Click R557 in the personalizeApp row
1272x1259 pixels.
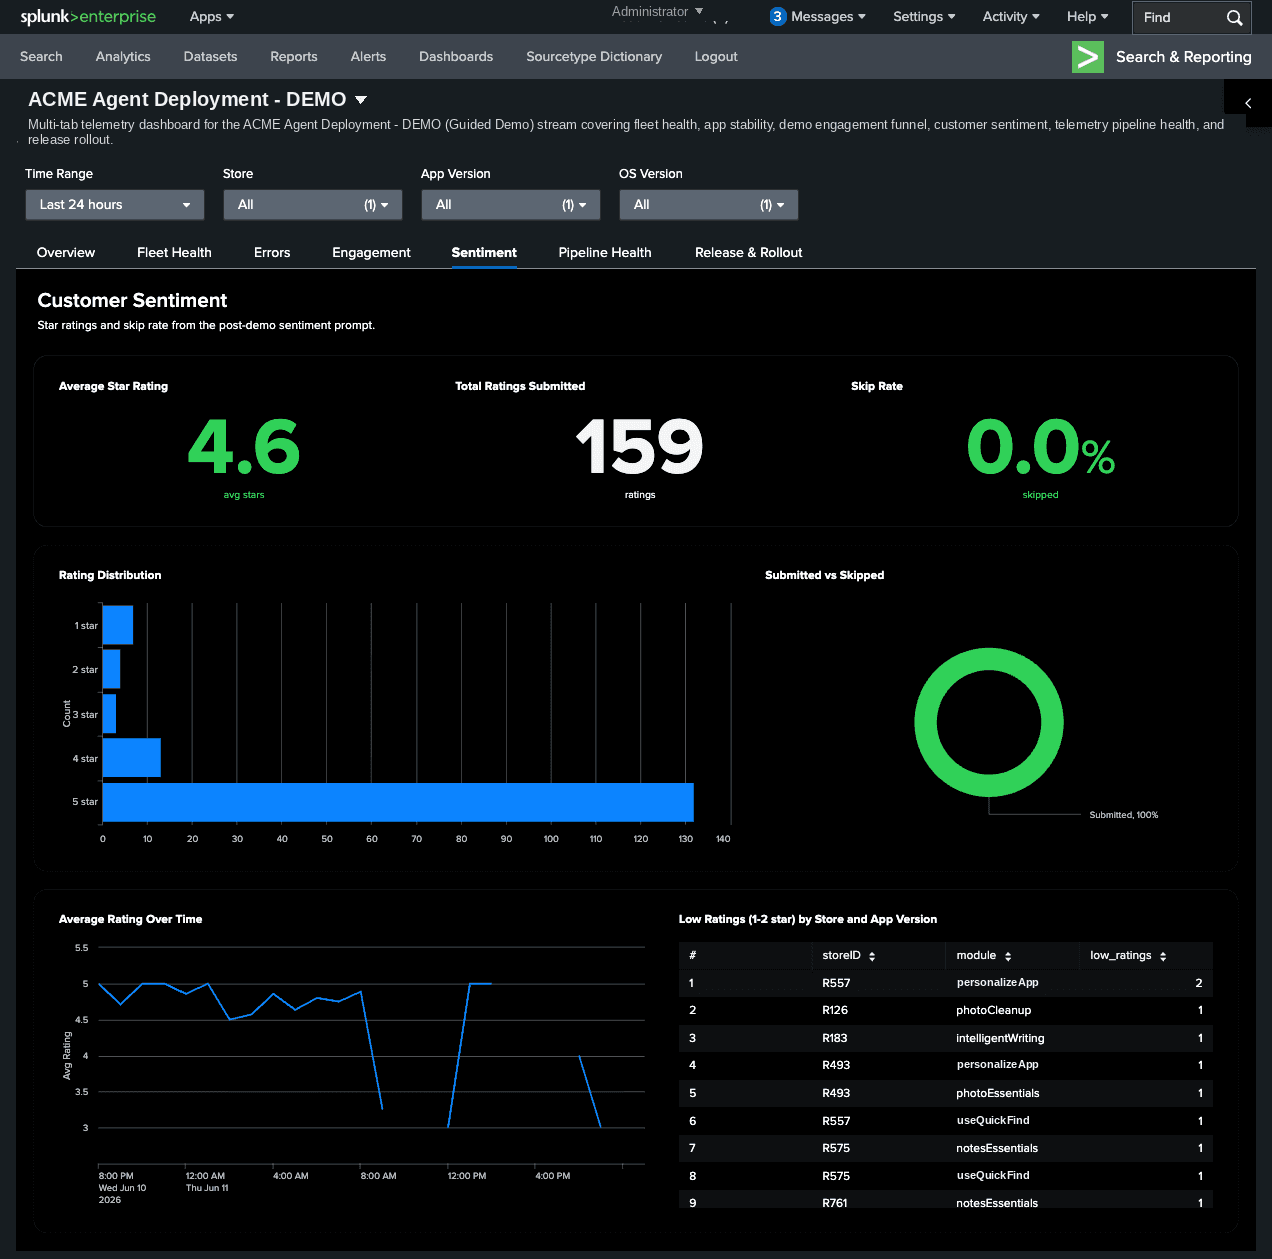click(x=836, y=983)
